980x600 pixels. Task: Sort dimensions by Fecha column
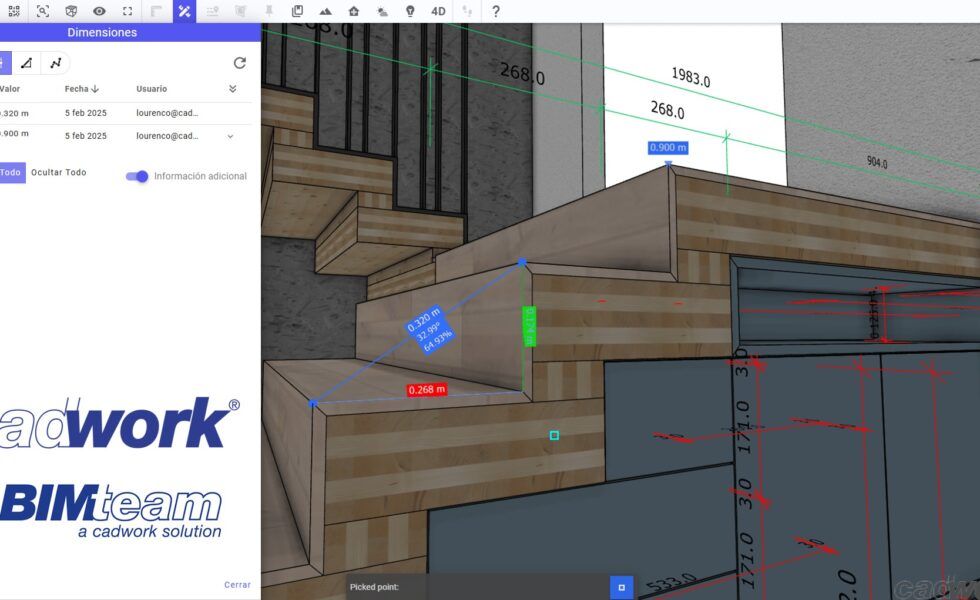tap(82, 89)
